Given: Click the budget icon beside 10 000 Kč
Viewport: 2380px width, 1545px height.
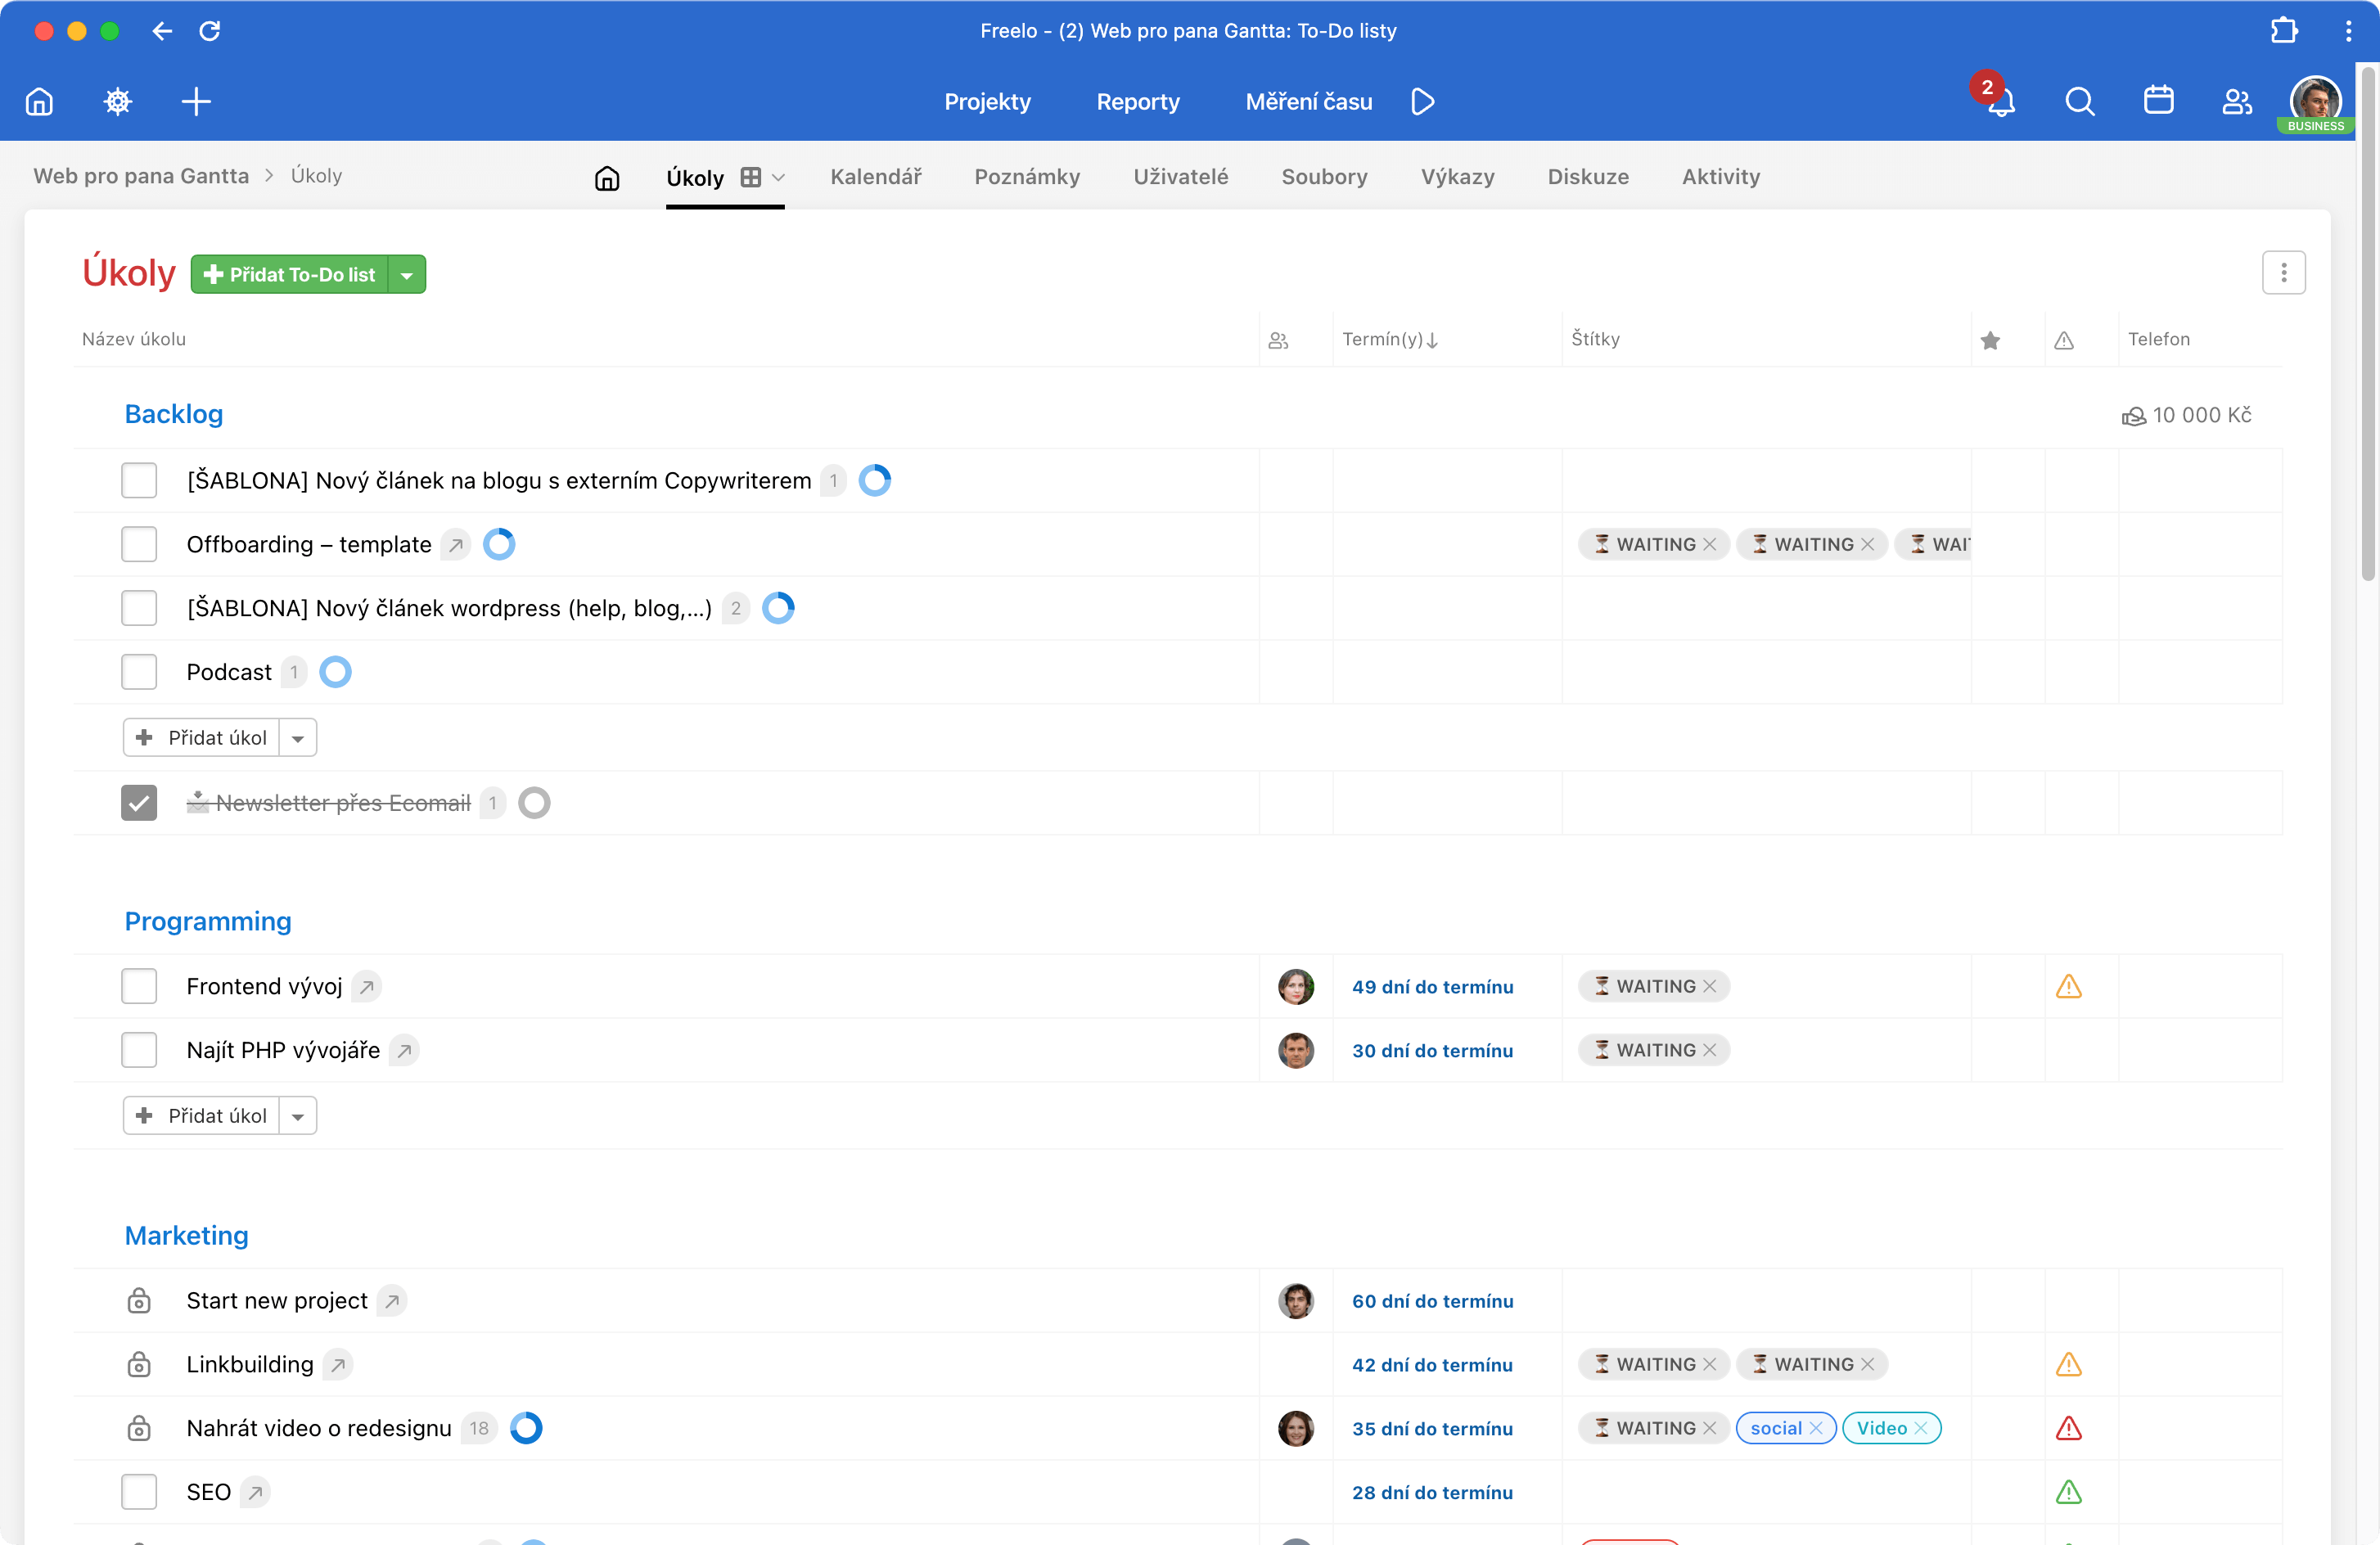Looking at the screenshot, I should tap(2133, 416).
